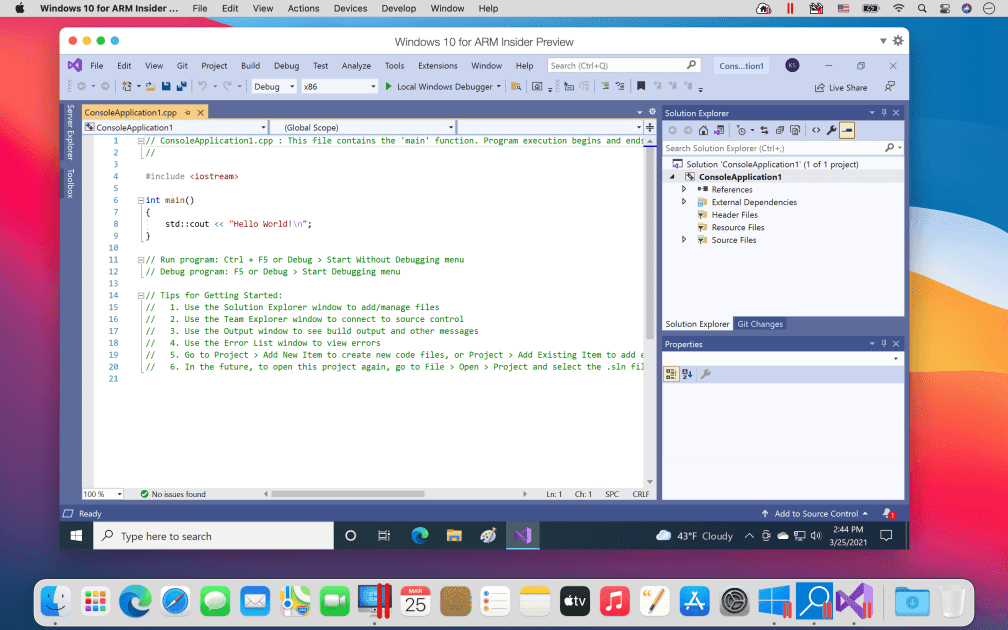This screenshot has width=1008, height=630.
Task: Pin the Solution Explorer panel
Action: click(883, 112)
